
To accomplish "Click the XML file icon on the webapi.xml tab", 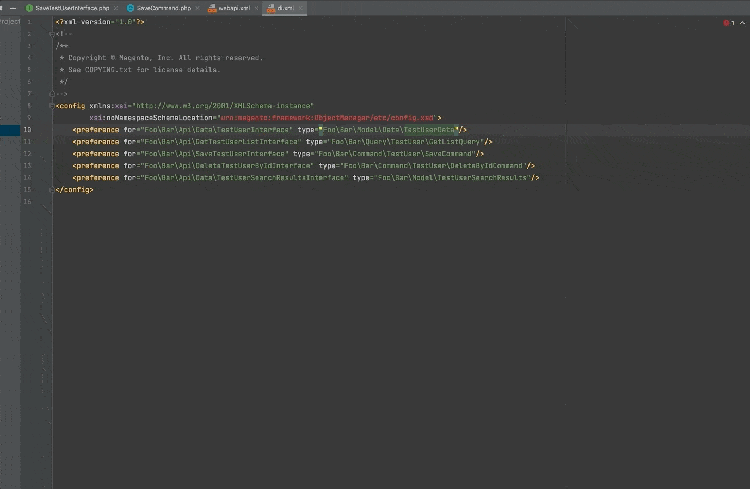I will click(x=212, y=7).
